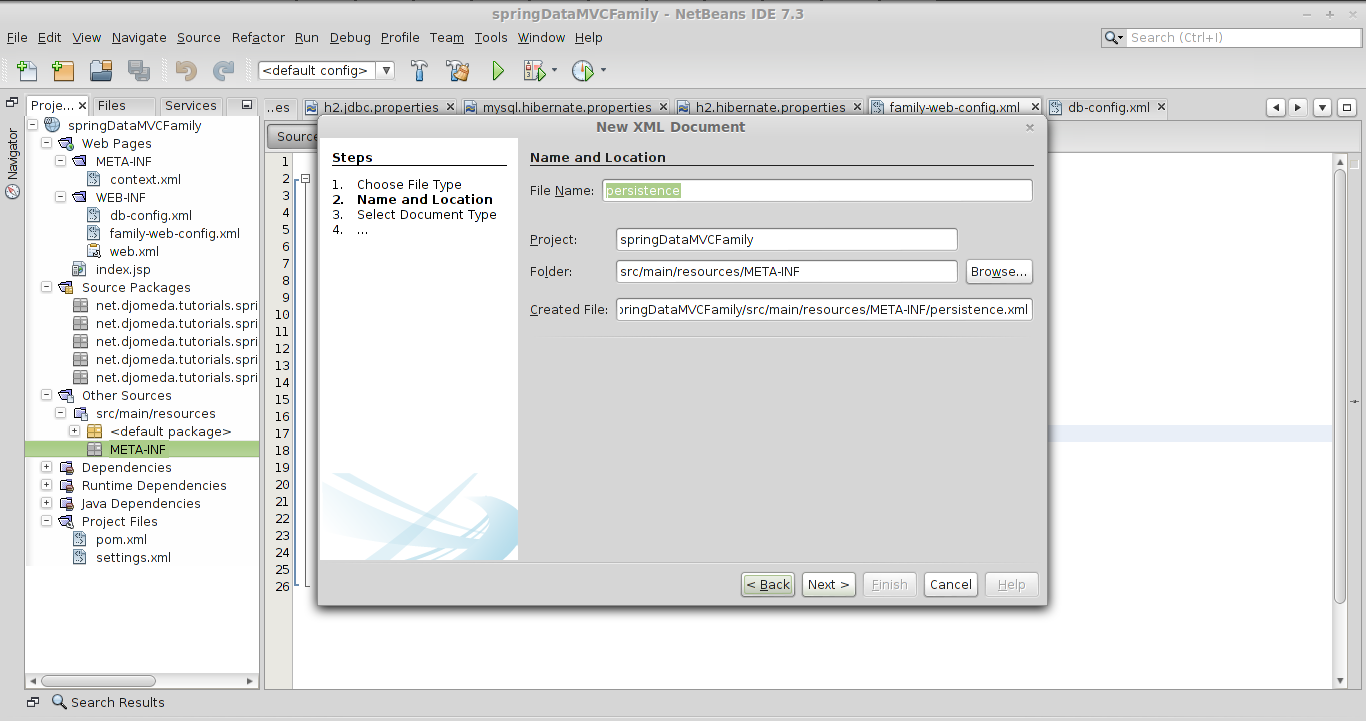Switch to the Files tab
1366x721 pixels.
click(x=112, y=105)
